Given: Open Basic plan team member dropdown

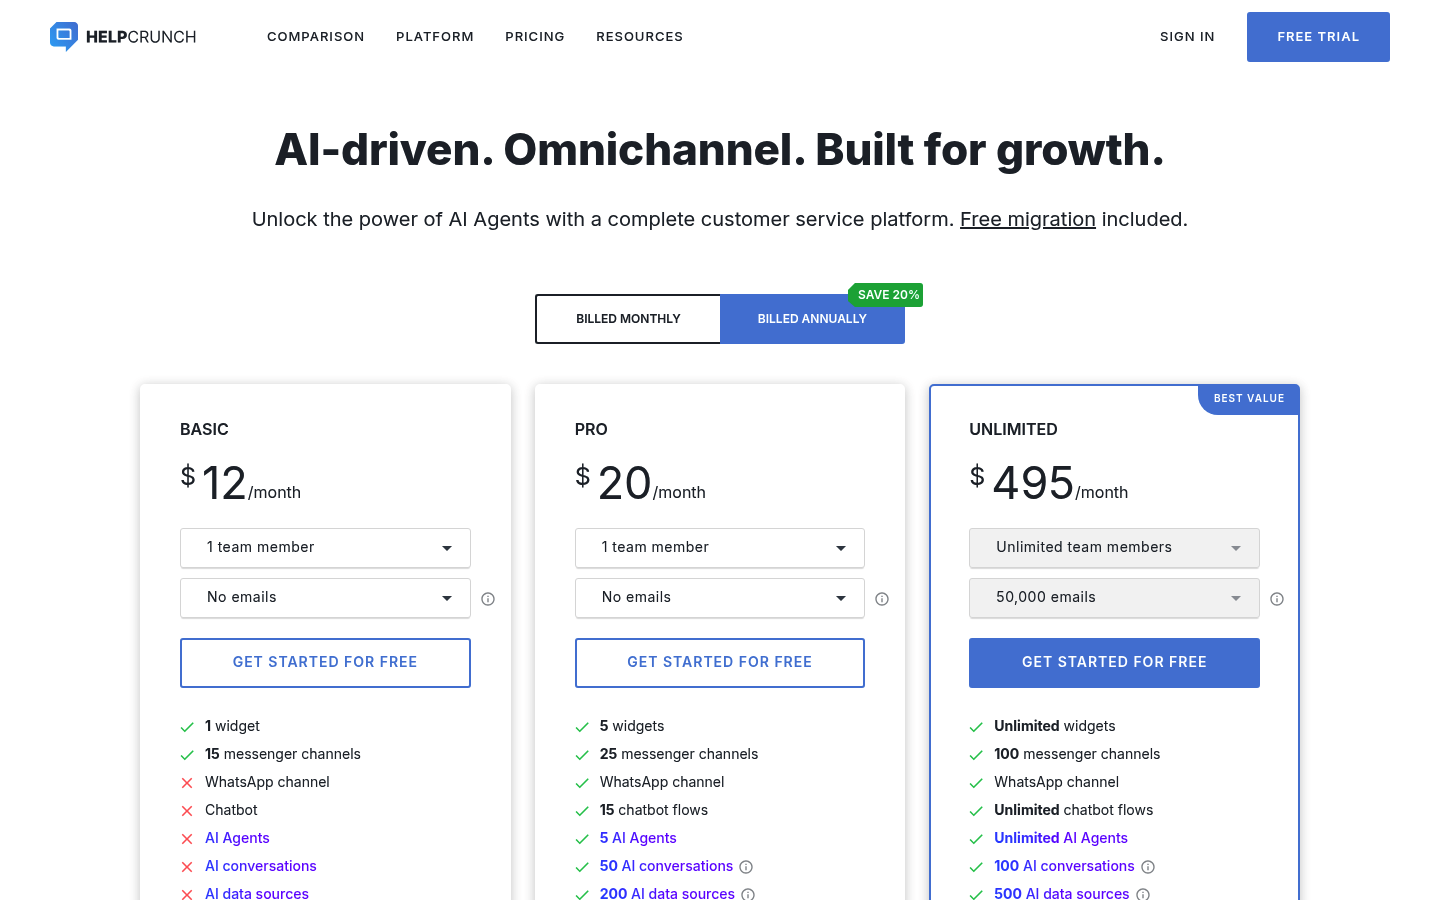Looking at the screenshot, I should [325, 548].
